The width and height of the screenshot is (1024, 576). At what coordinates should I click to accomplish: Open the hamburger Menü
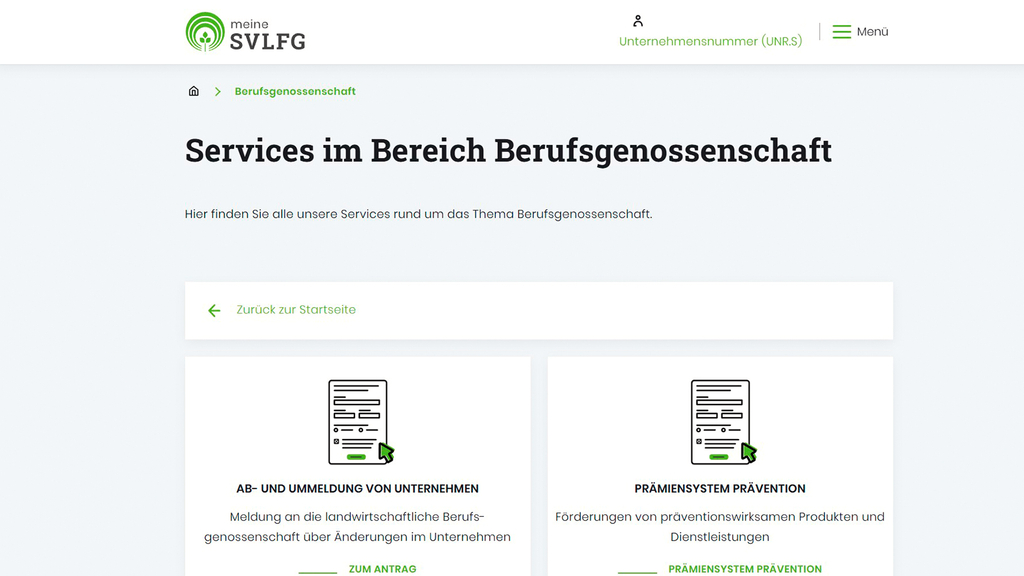click(x=841, y=31)
